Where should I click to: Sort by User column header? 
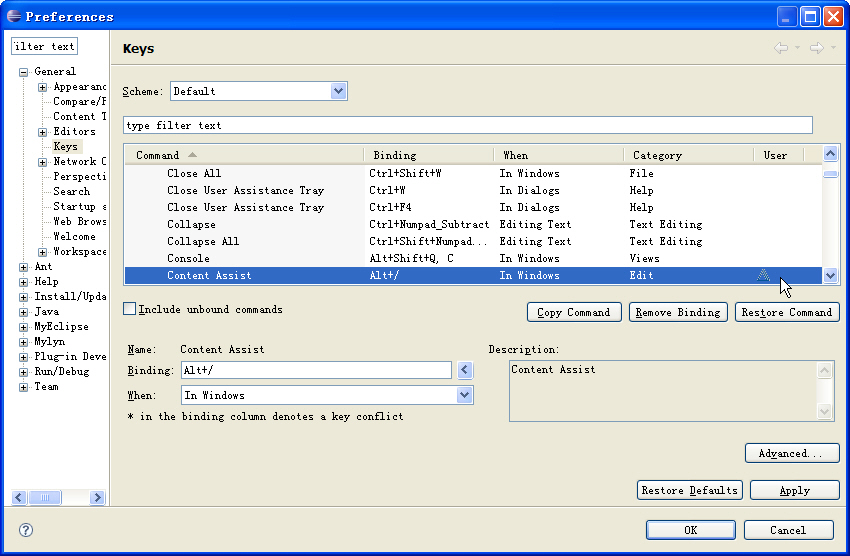(778, 156)
